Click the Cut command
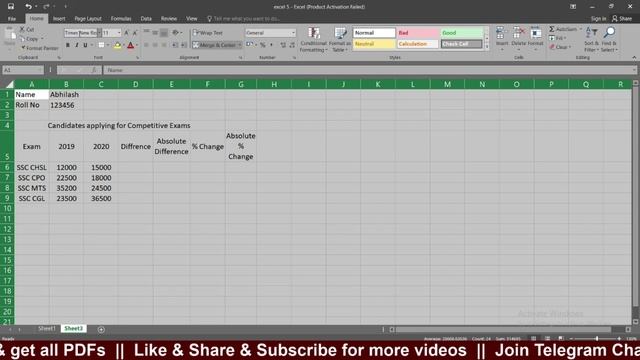 [x=27, y=29]
